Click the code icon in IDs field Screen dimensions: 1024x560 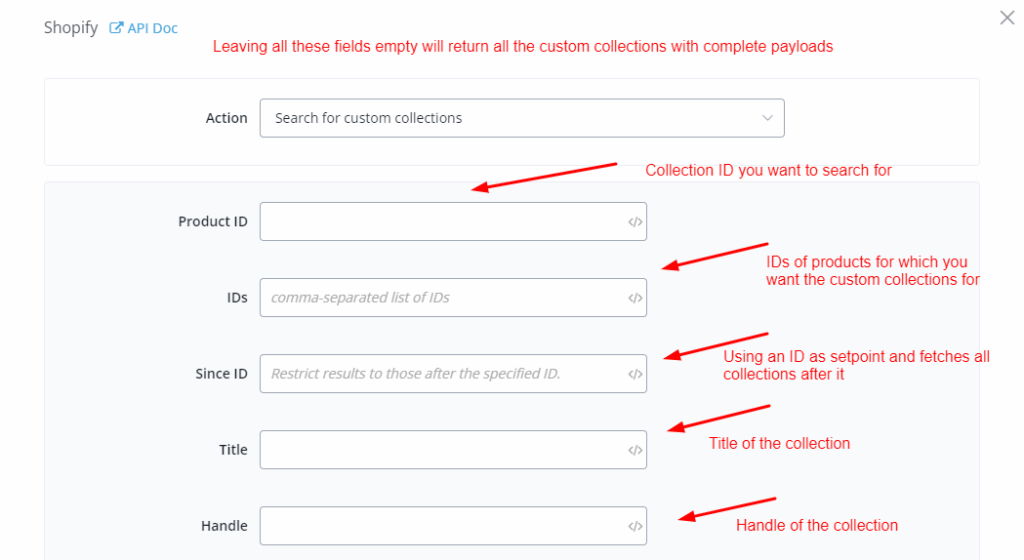(x=635, y=298)
